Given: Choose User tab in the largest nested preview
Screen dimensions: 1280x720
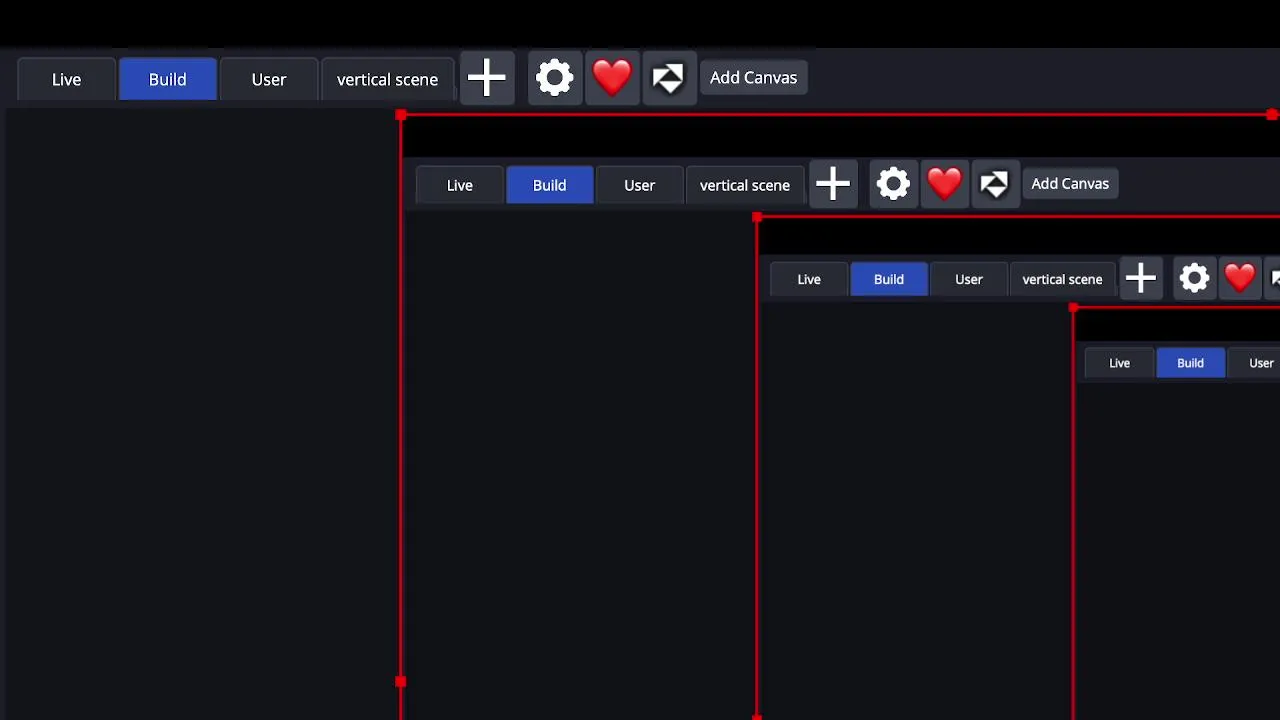Looking at the screenshot, I should [639, 185].
